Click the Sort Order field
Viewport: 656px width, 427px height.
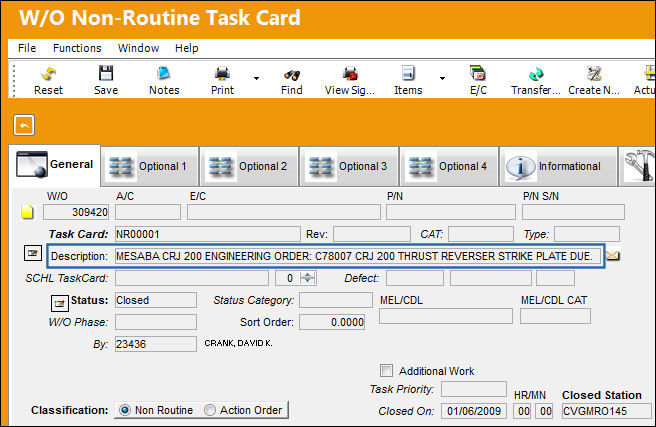point(332,322)
